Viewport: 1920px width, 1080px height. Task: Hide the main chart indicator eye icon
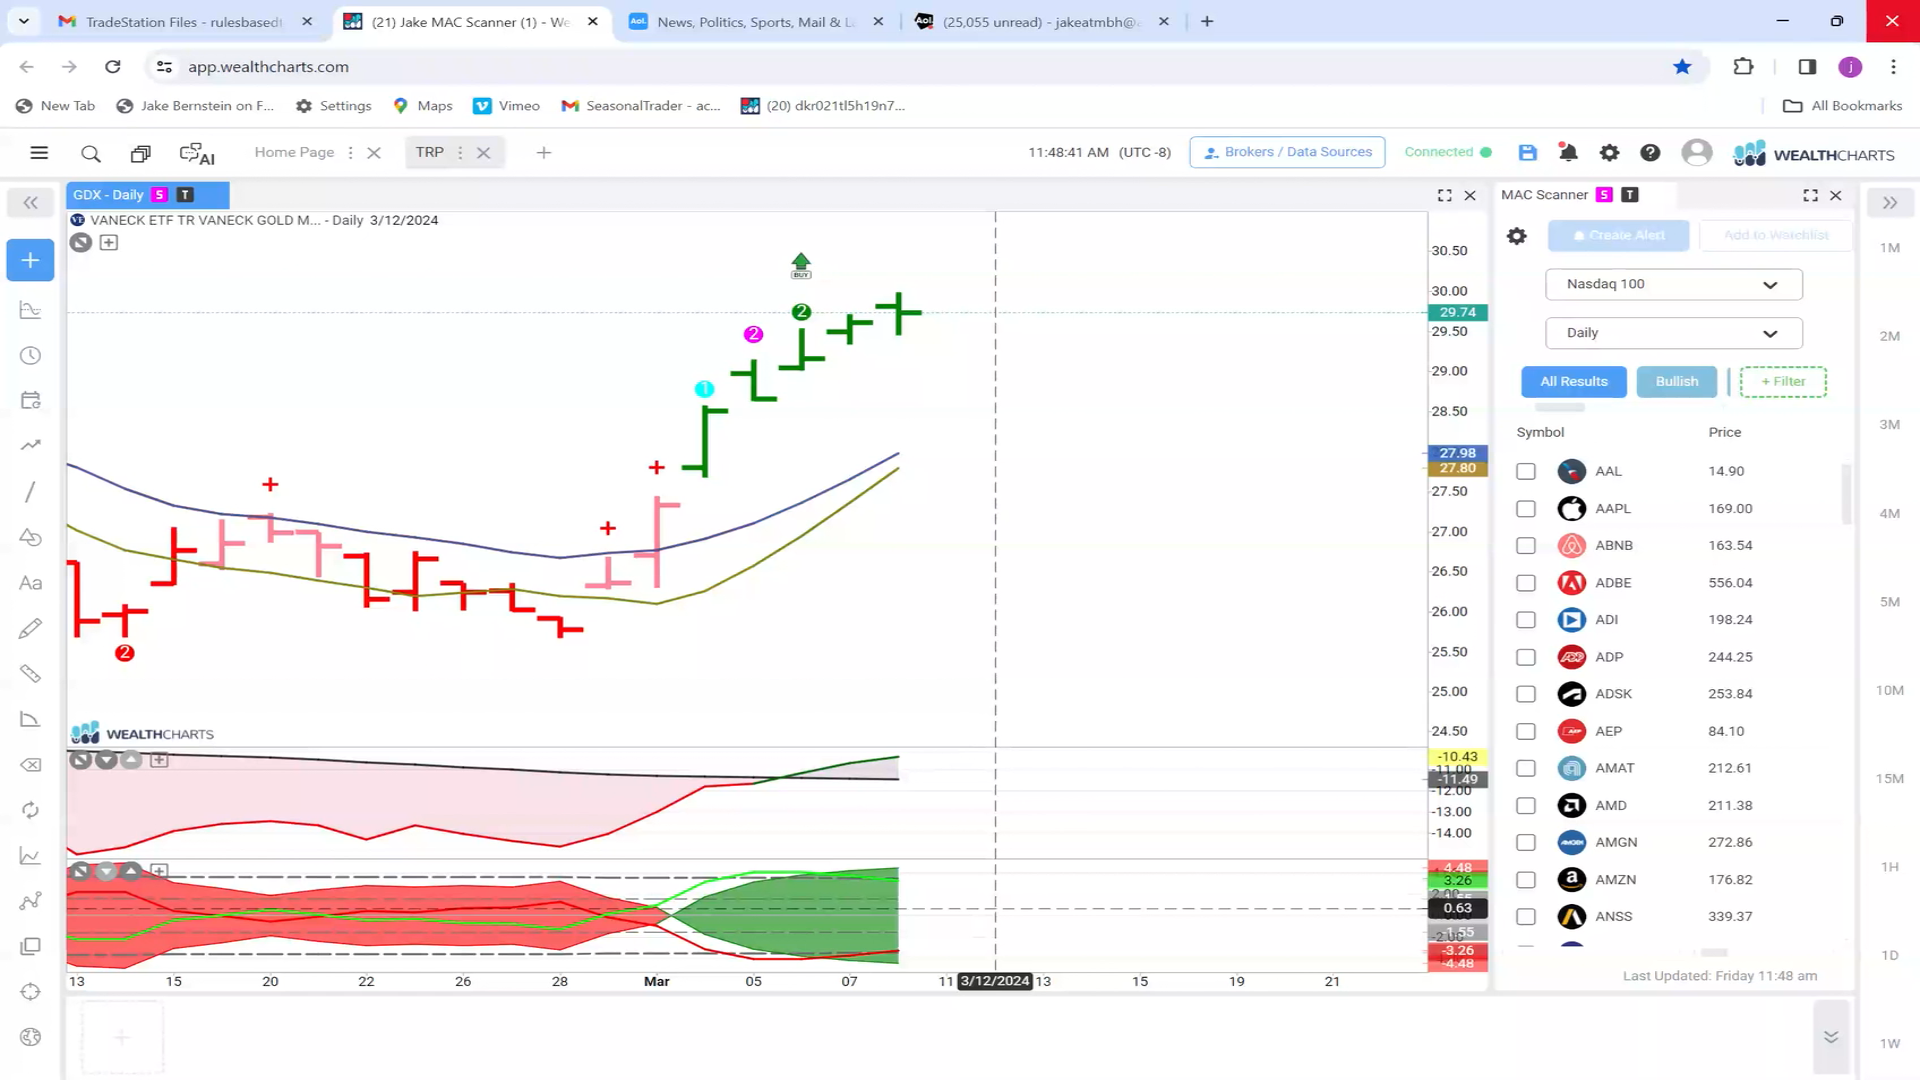81,242
